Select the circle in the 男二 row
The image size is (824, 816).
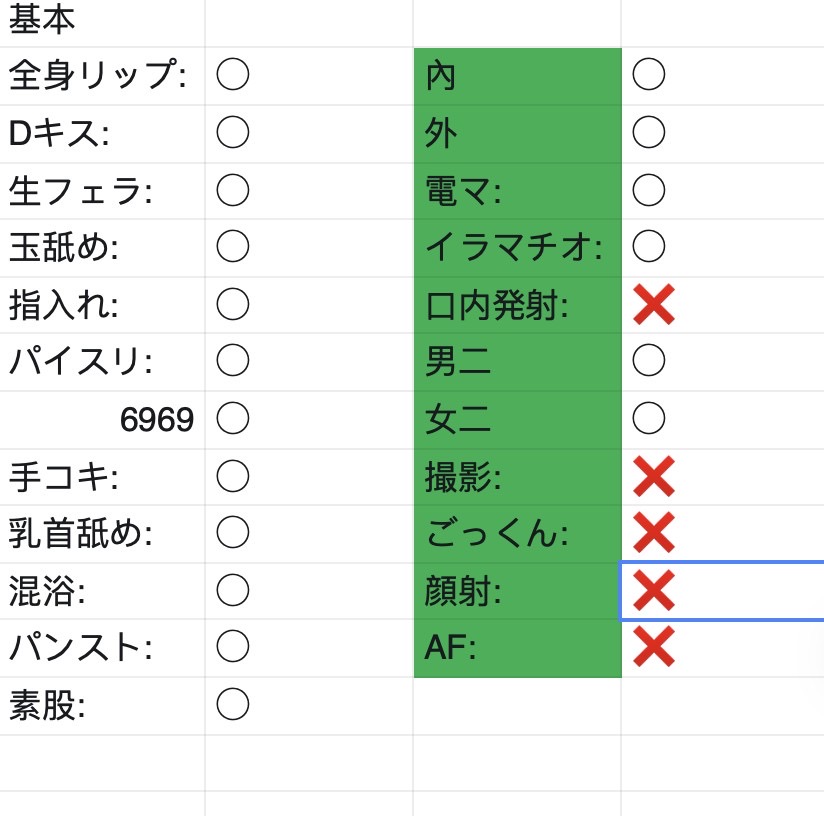pos(648,360)
